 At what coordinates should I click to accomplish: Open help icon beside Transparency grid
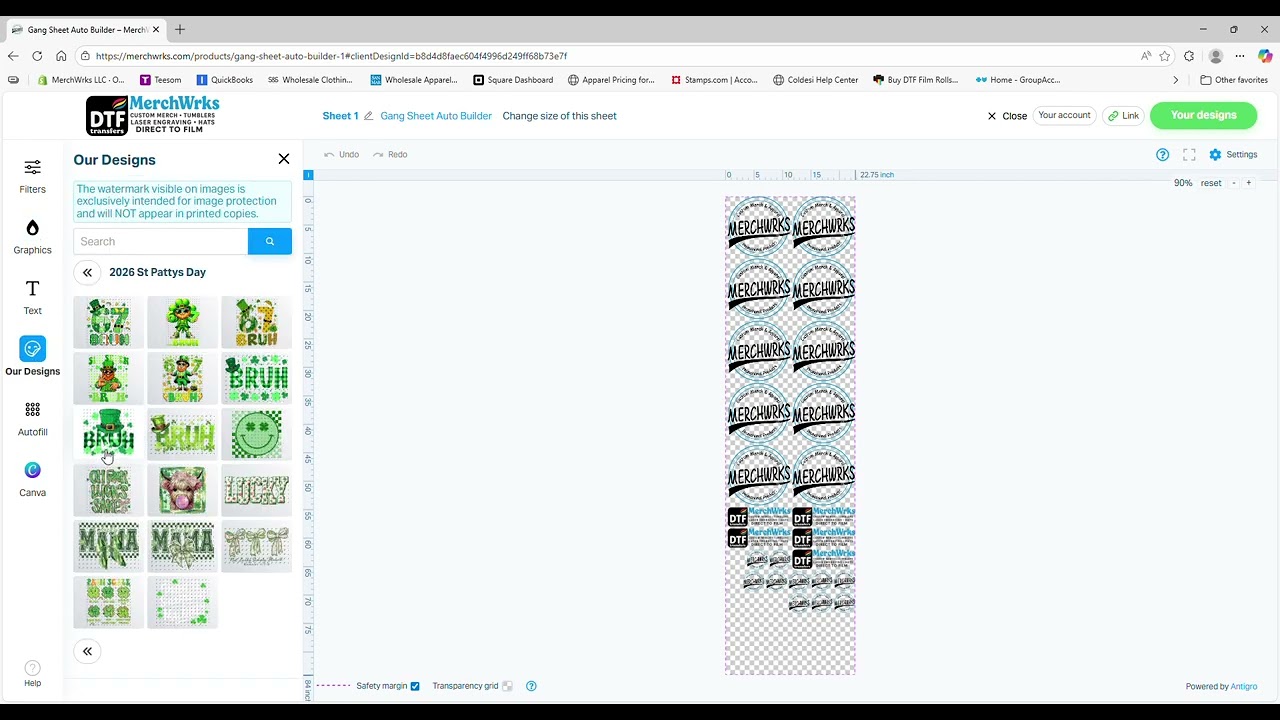(531, 686)
